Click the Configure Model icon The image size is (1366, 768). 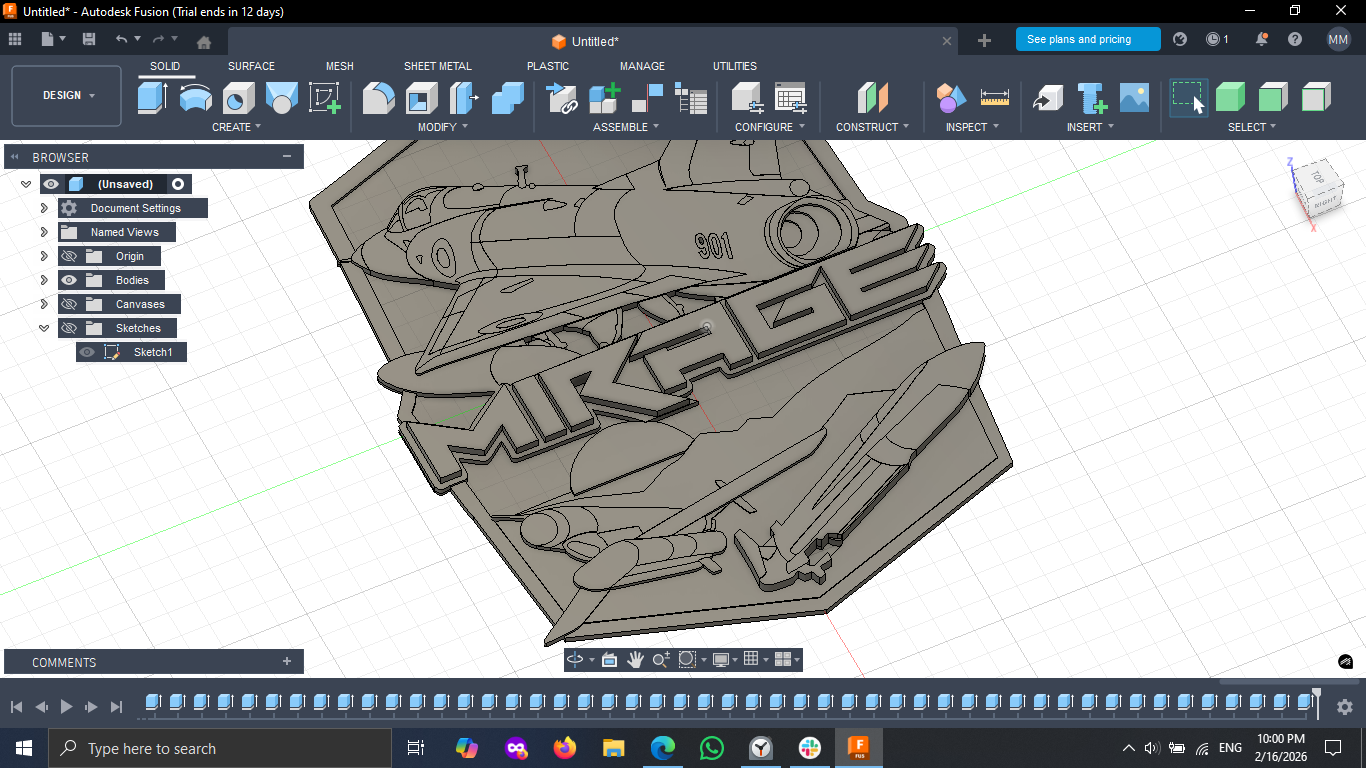point(747,97)
